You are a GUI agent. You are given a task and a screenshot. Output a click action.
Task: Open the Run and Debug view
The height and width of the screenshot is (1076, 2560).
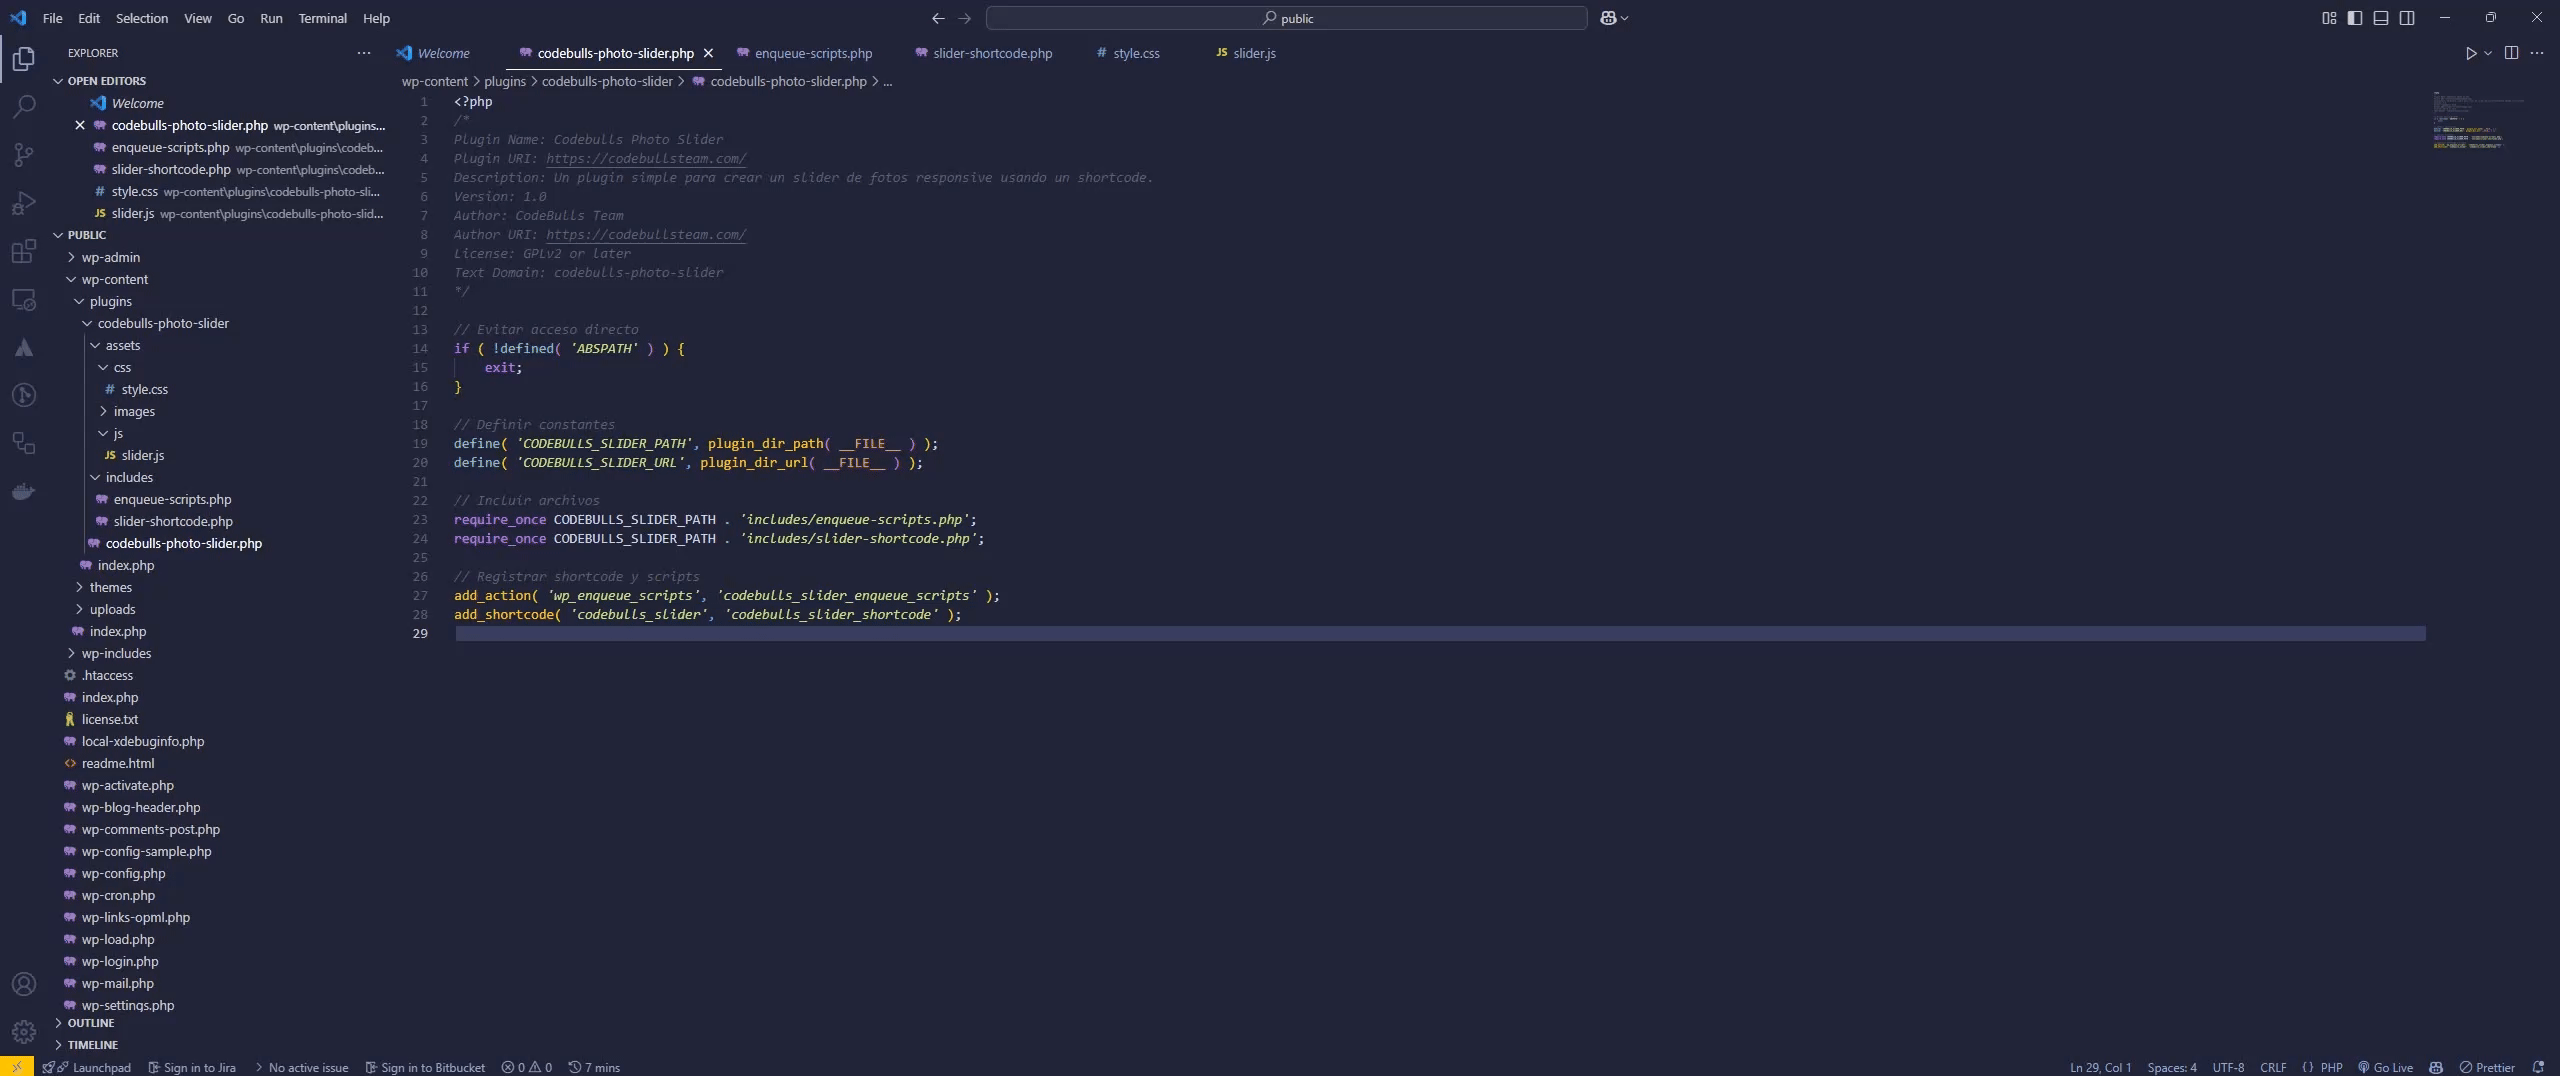click(24, 203)
